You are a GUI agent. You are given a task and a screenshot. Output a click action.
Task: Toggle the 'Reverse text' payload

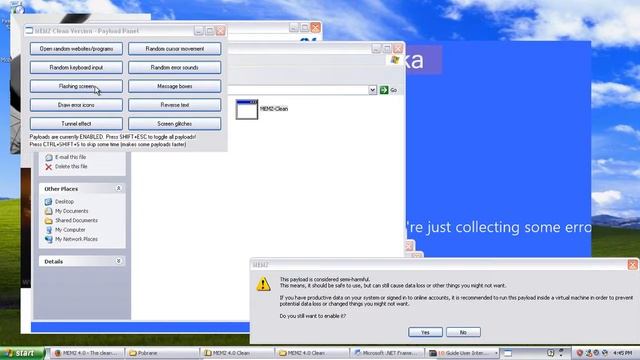point(175,105)
